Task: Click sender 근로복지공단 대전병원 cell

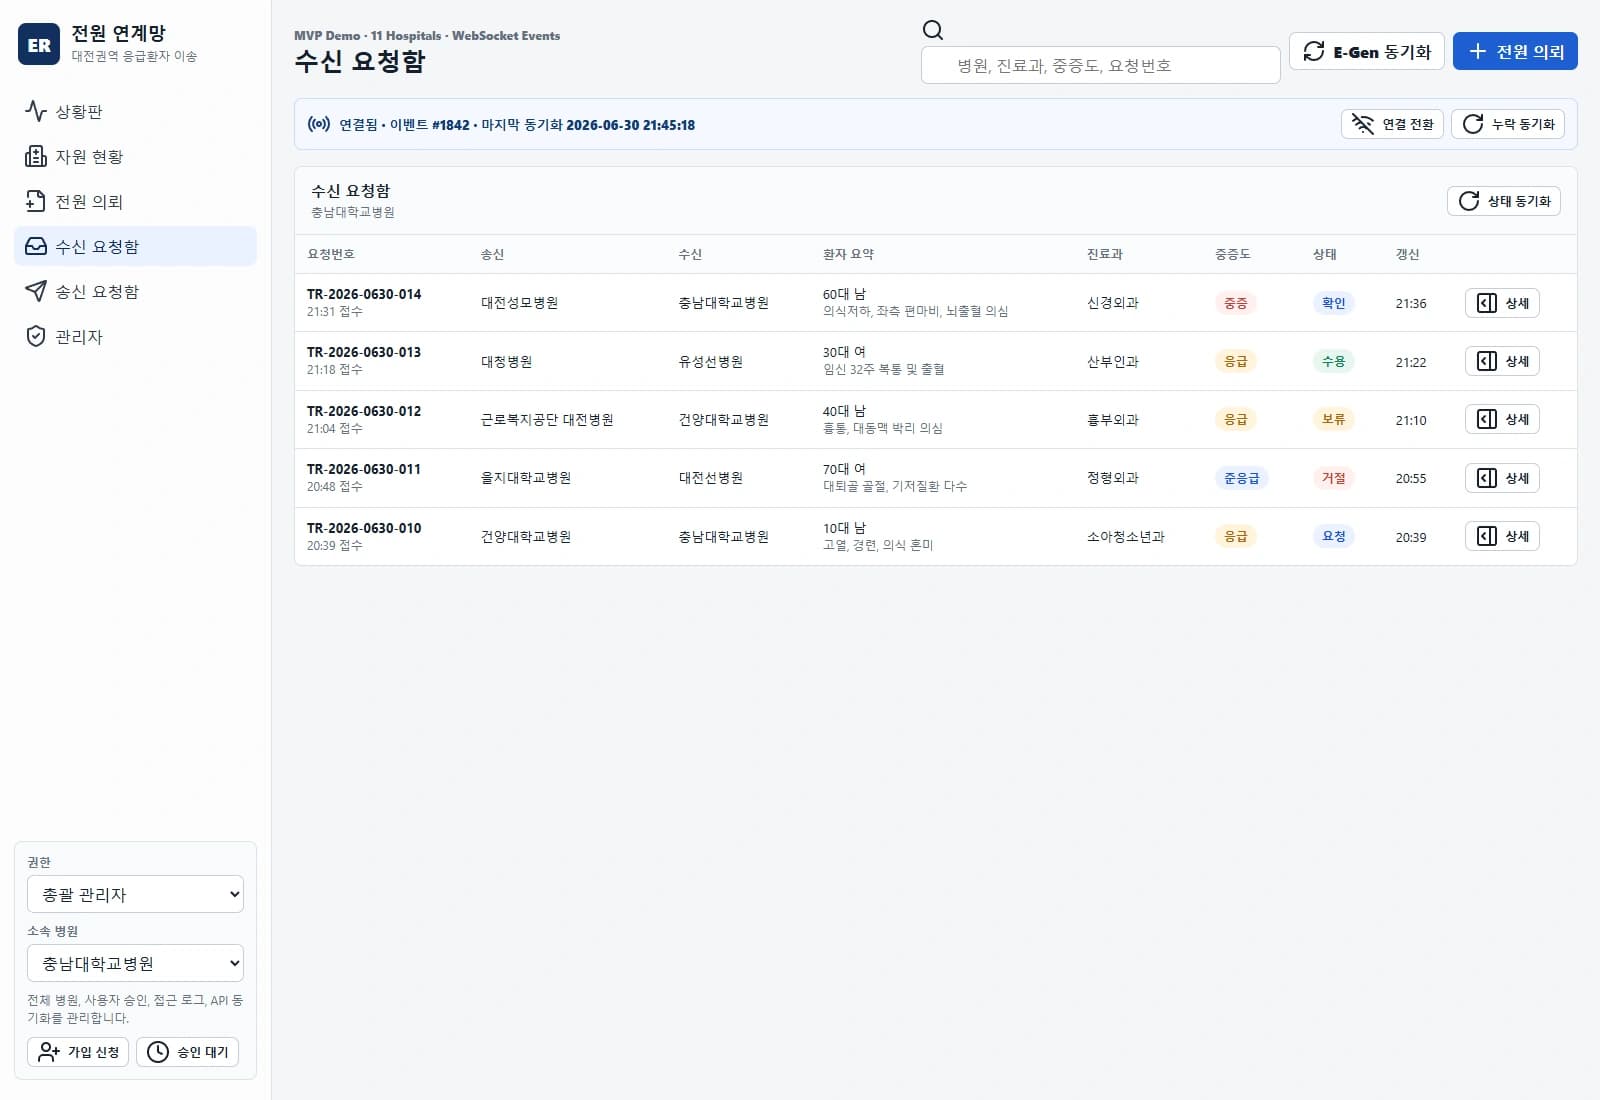Action: point(547,420)
